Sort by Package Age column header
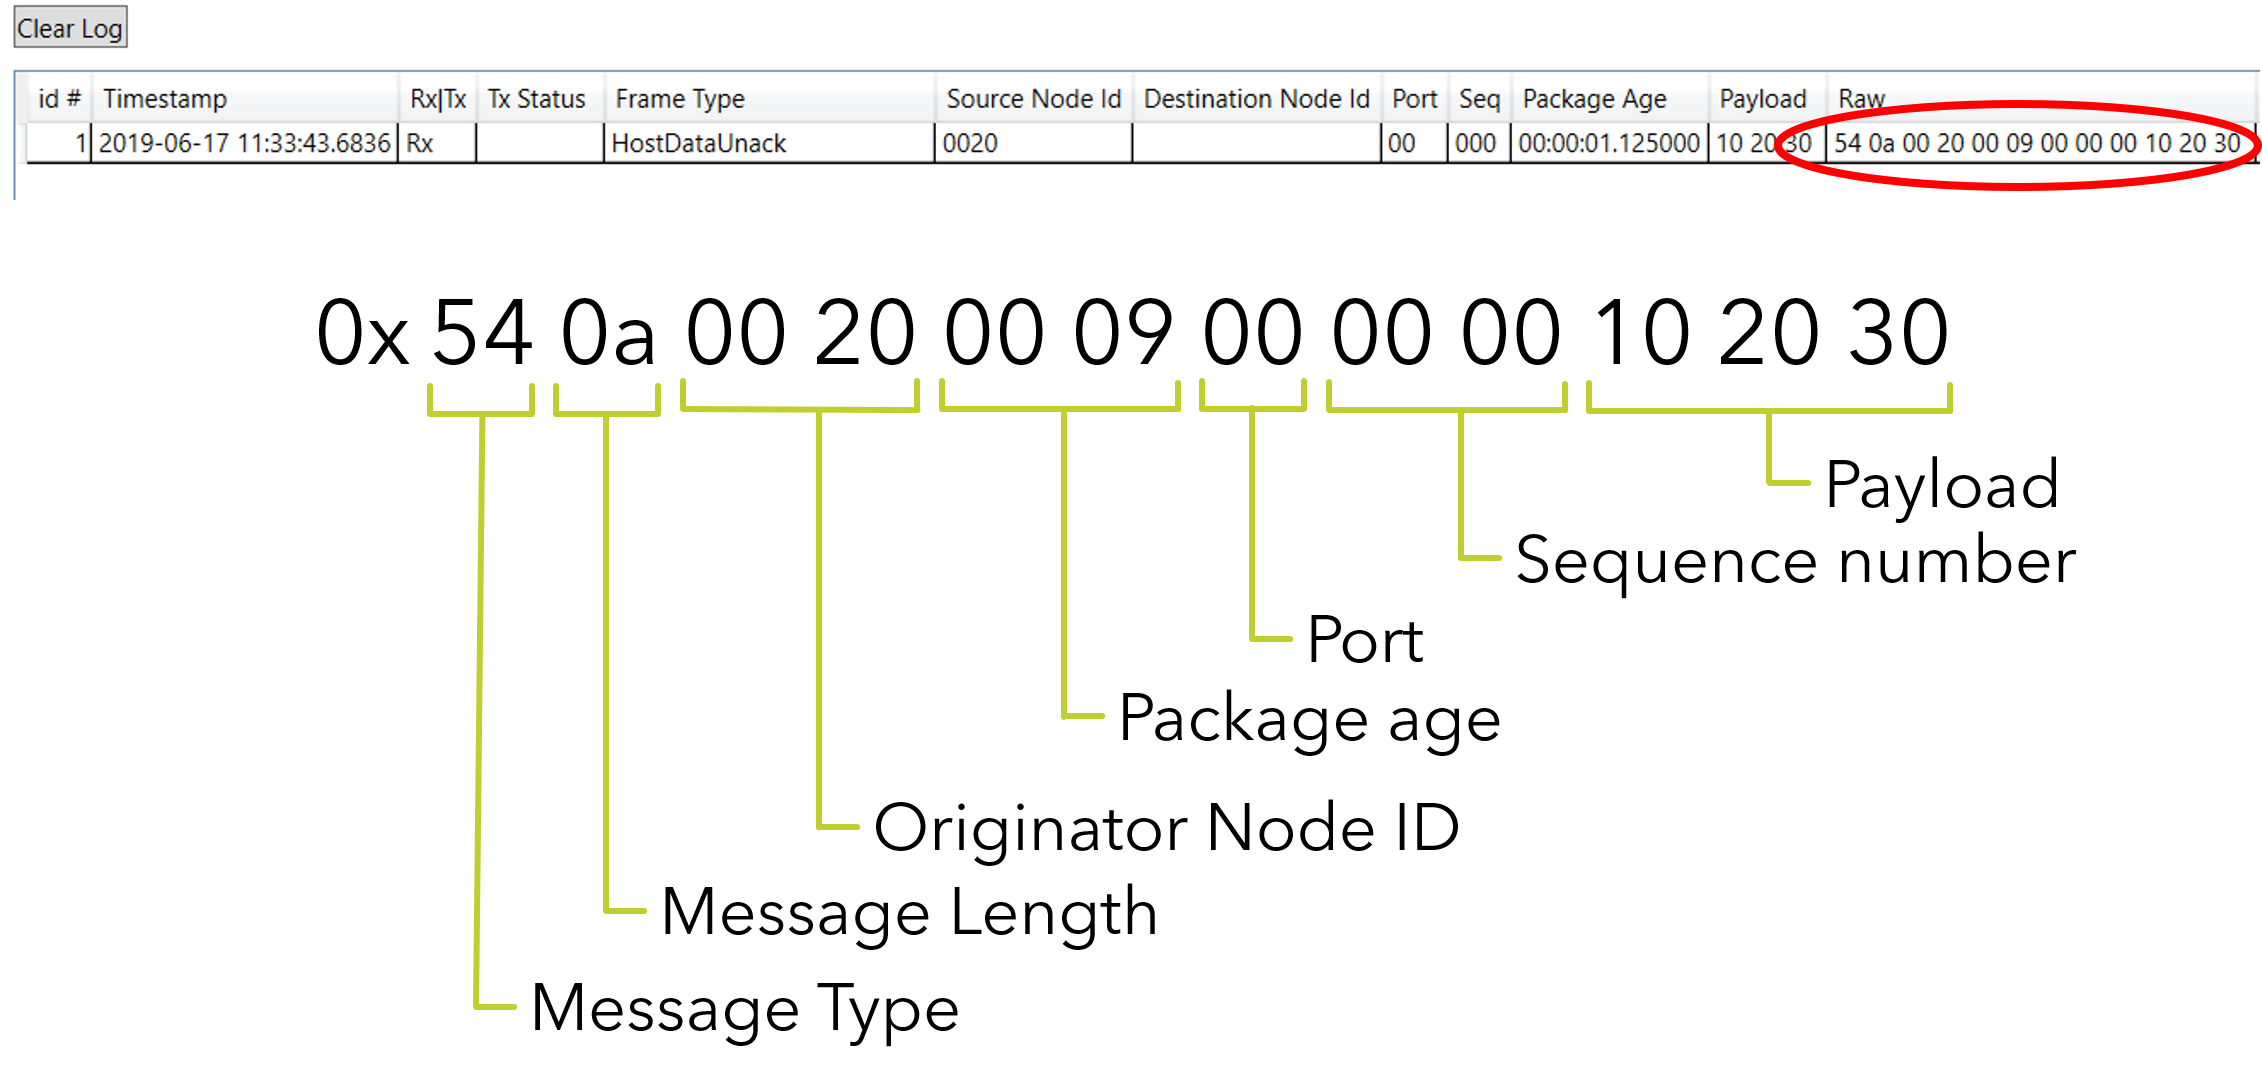The image size is (2262, 1087). (1609, 98)
